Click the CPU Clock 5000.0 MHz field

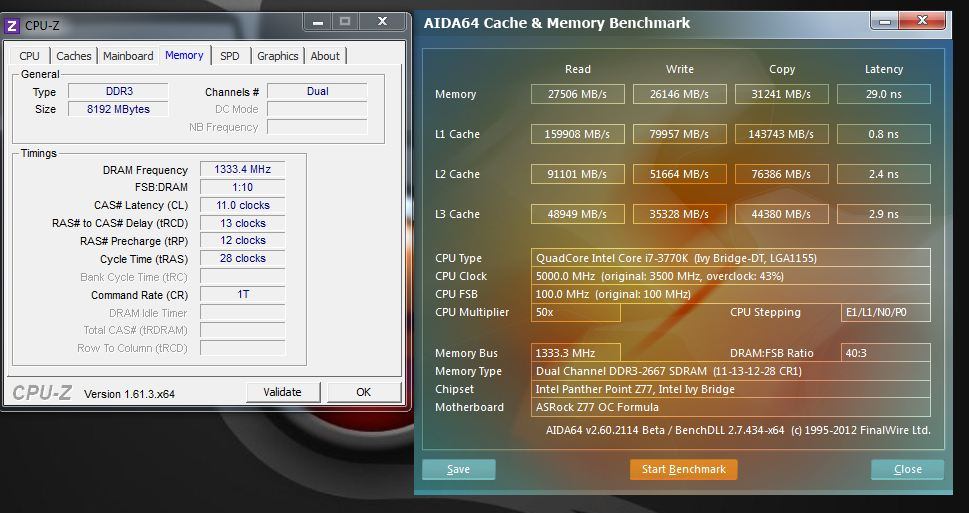[730, 276]
